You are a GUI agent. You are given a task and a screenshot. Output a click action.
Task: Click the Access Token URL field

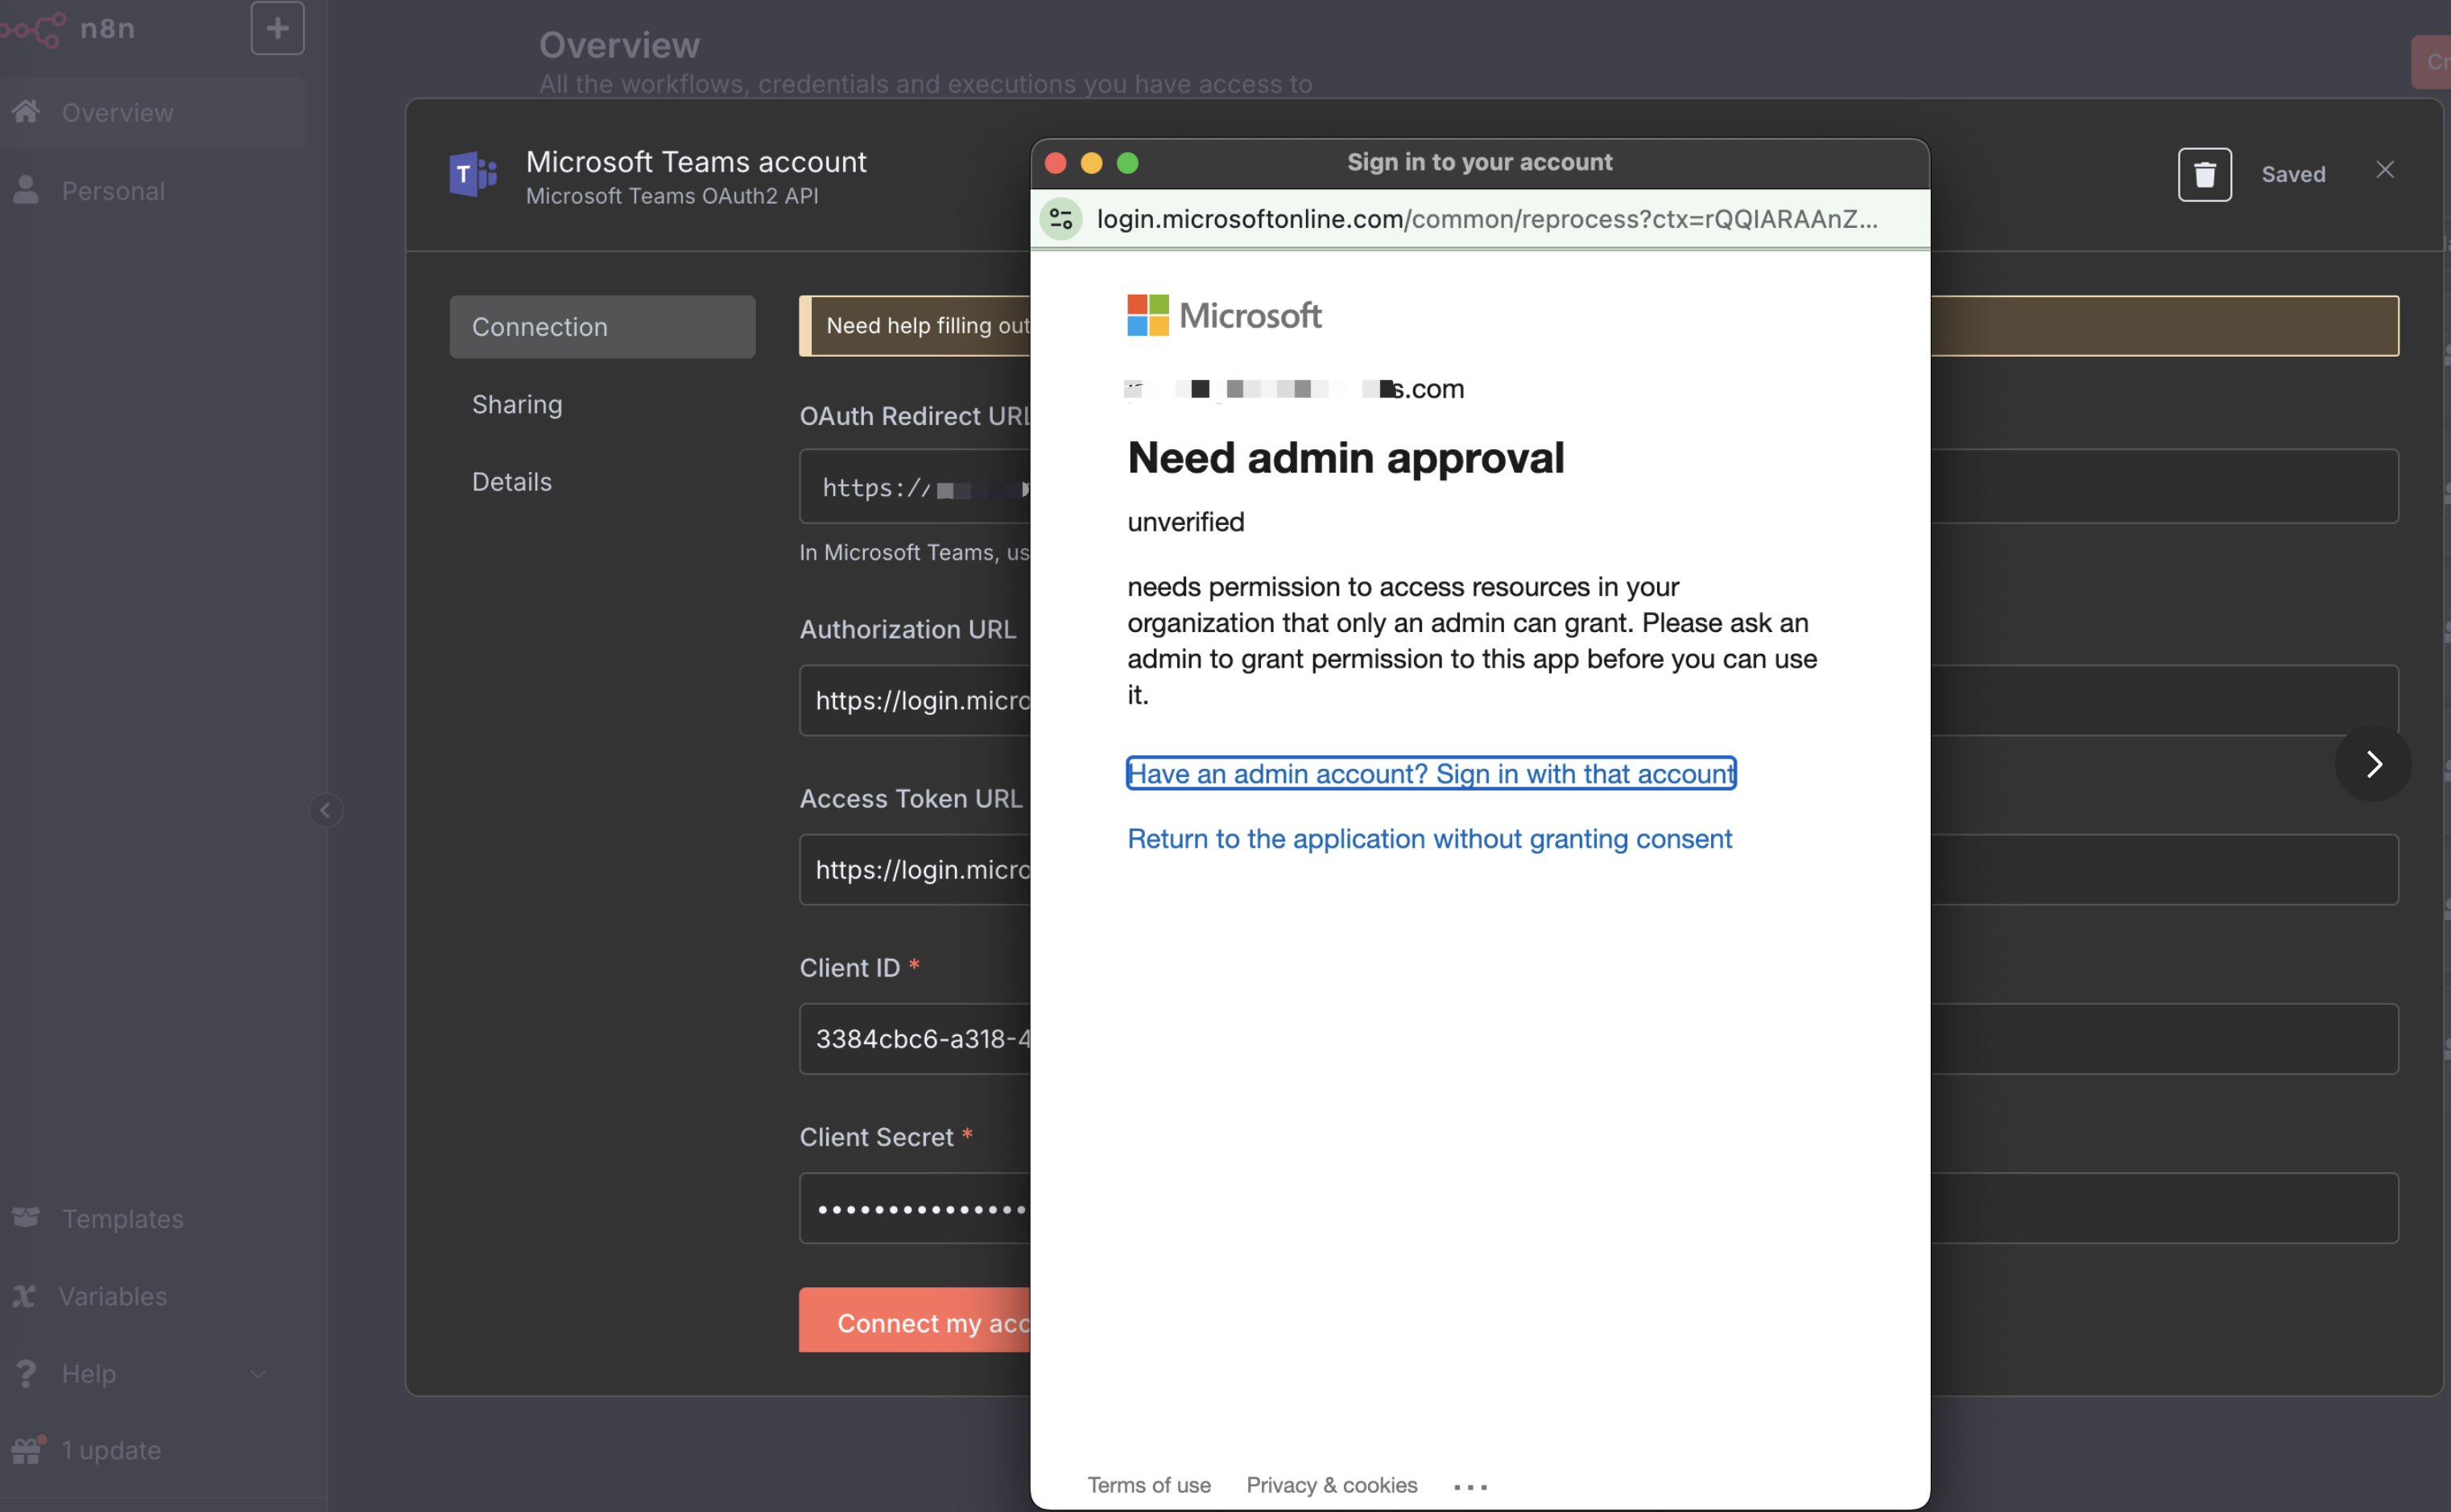click(x=1598, y=869)
